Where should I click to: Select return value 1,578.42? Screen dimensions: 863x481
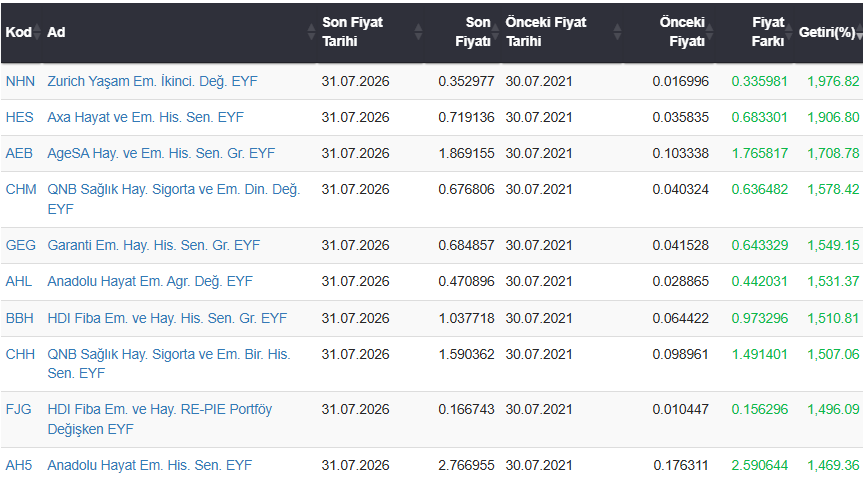[833, 189]
